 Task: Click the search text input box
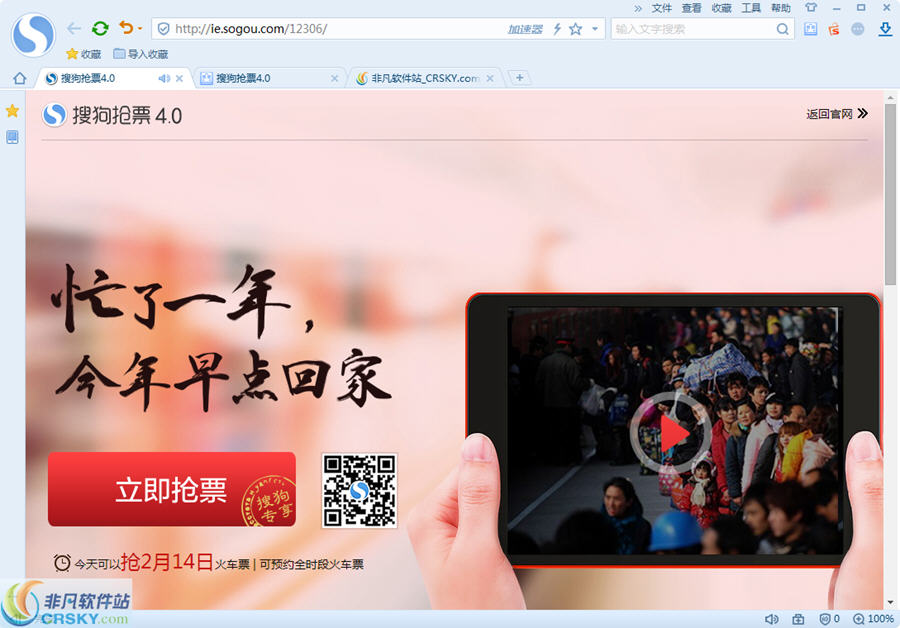693,29
